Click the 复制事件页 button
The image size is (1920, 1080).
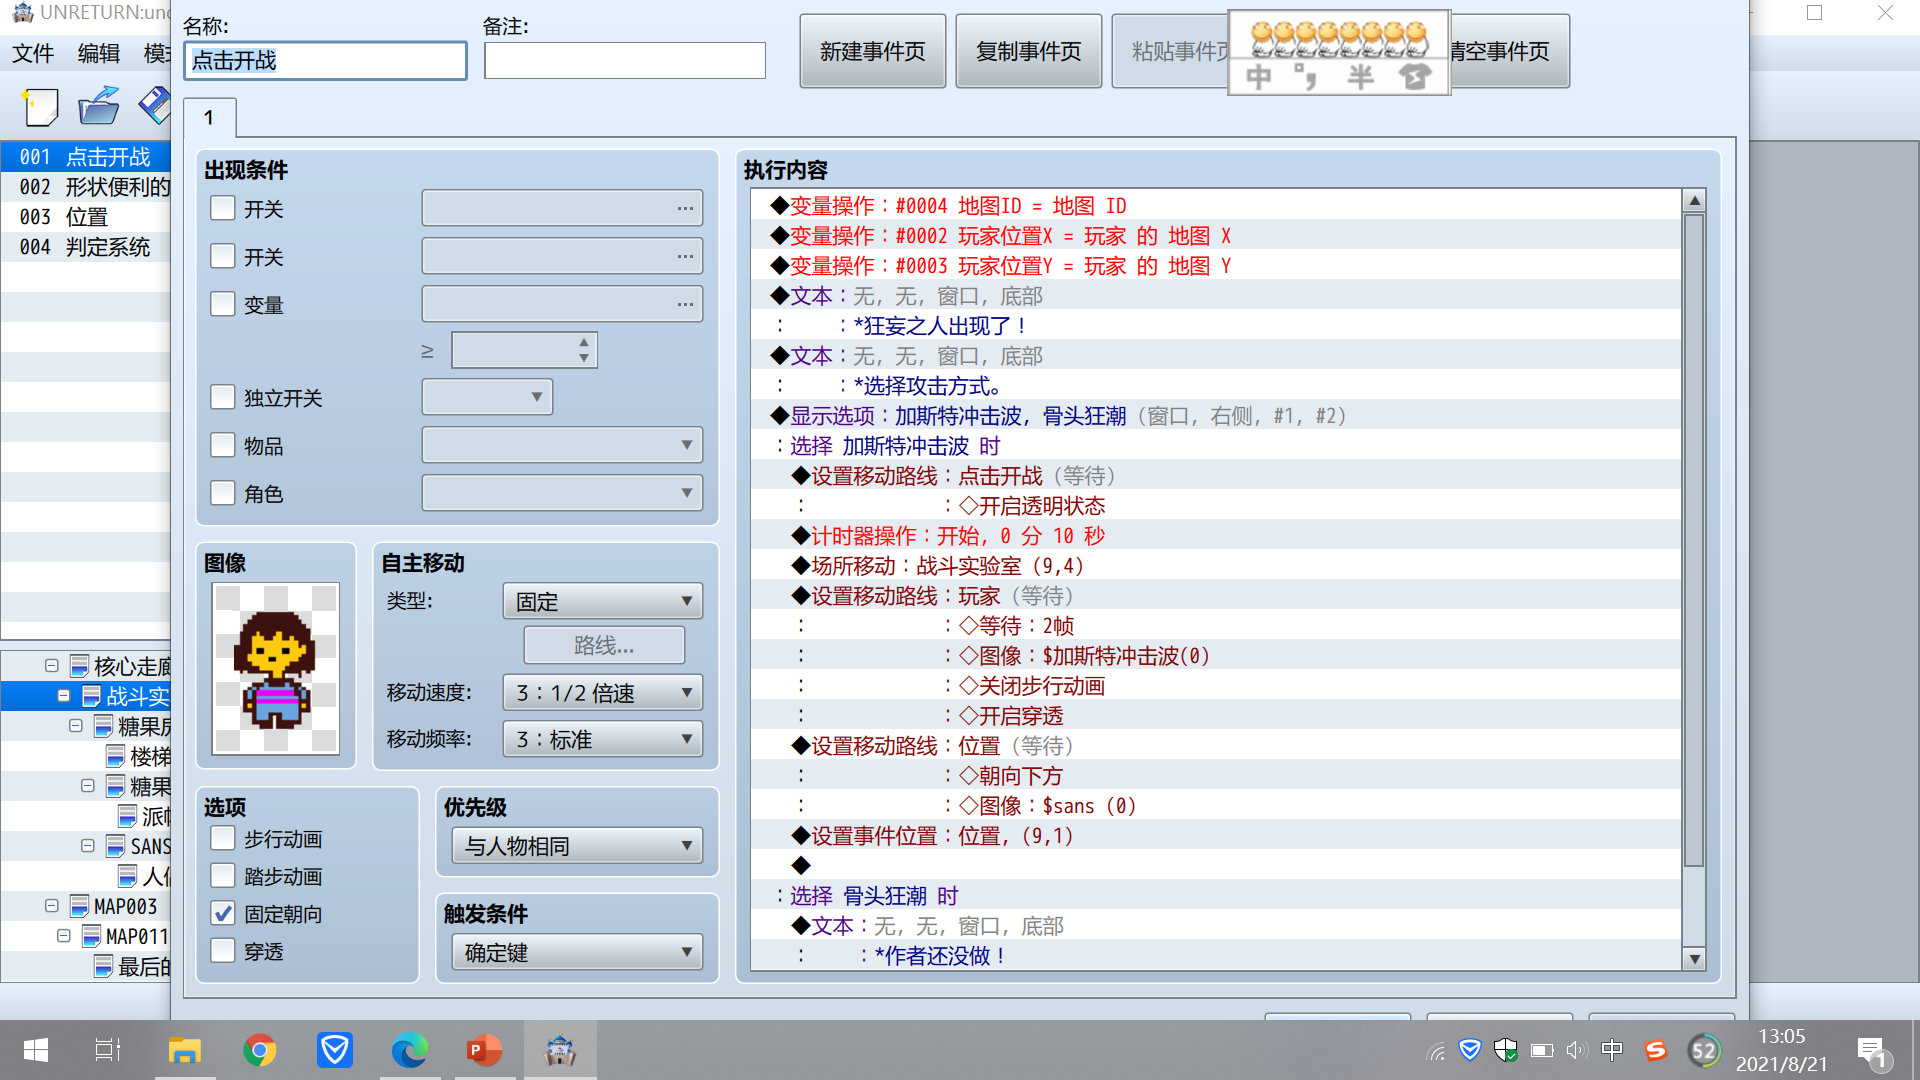pos(1029,51)
